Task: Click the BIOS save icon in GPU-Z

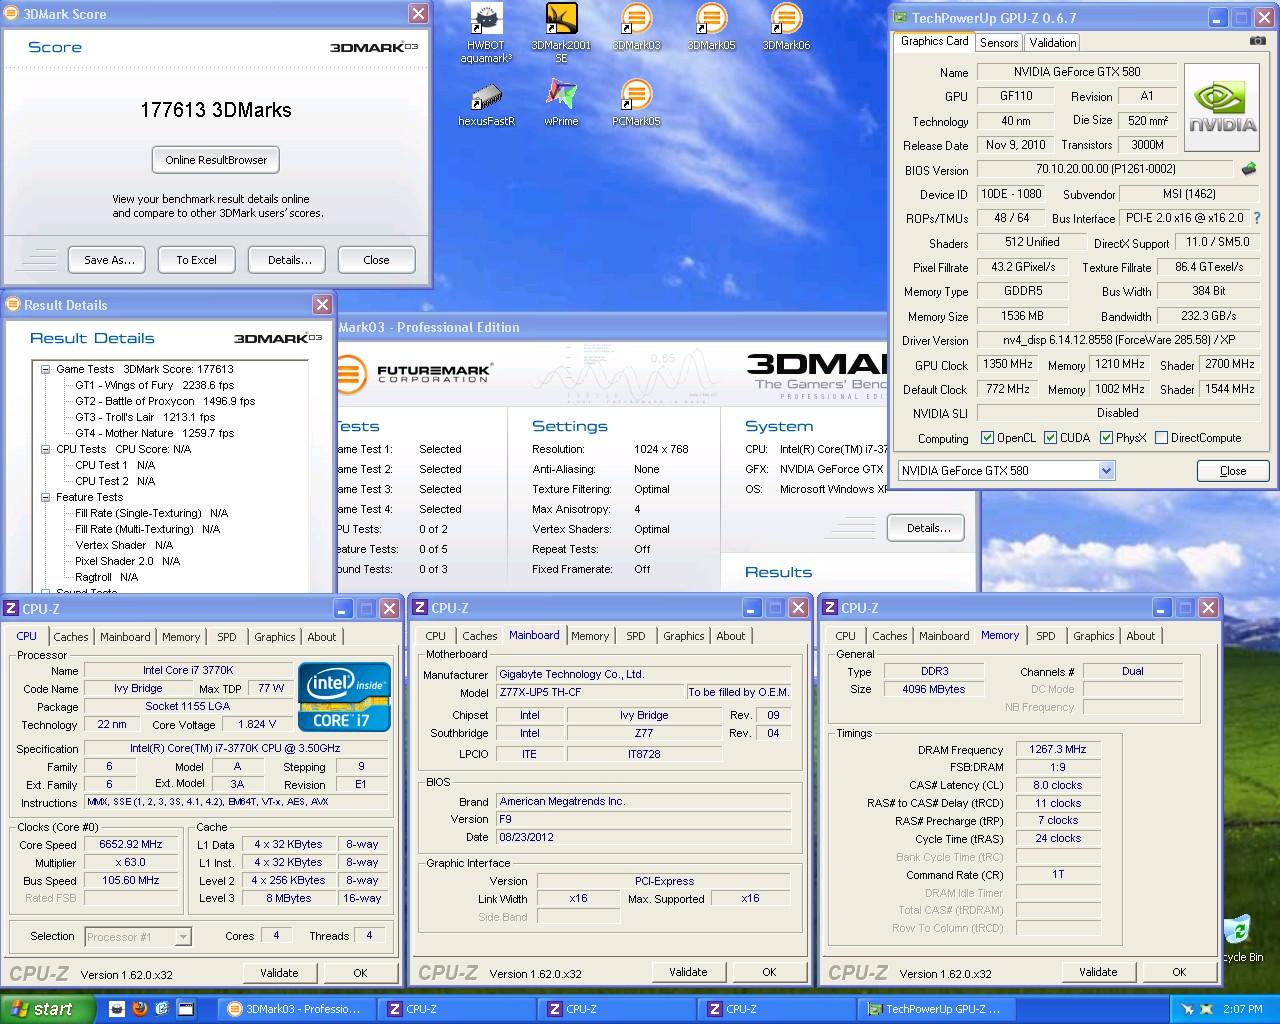Action: click(x=1248, y=169)
